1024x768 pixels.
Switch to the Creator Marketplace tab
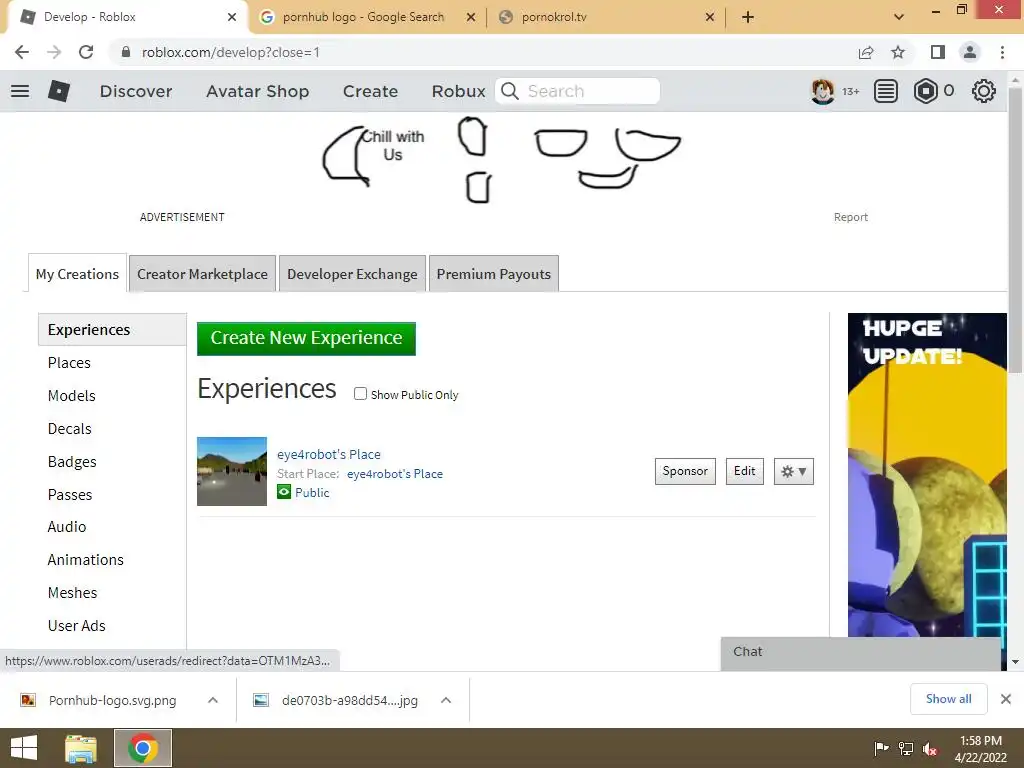click(202, 274)
